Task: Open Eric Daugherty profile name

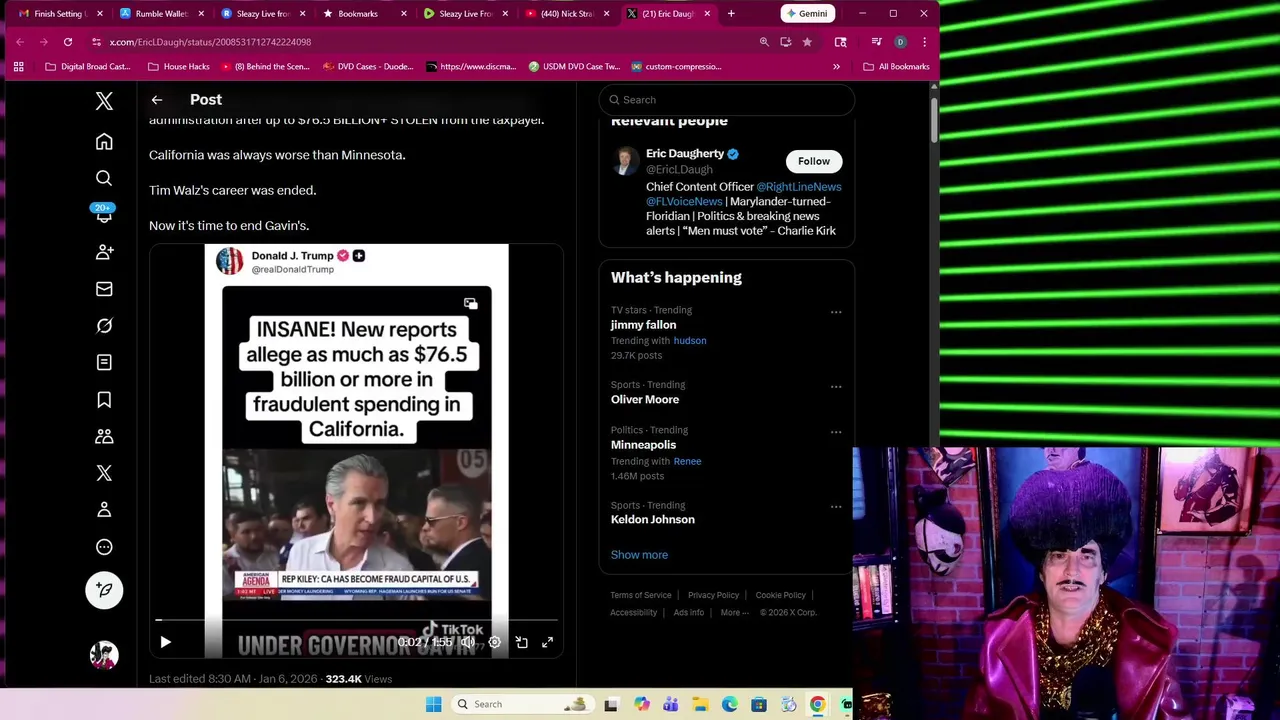Action: pyautogui.click(x=685, y=154)
